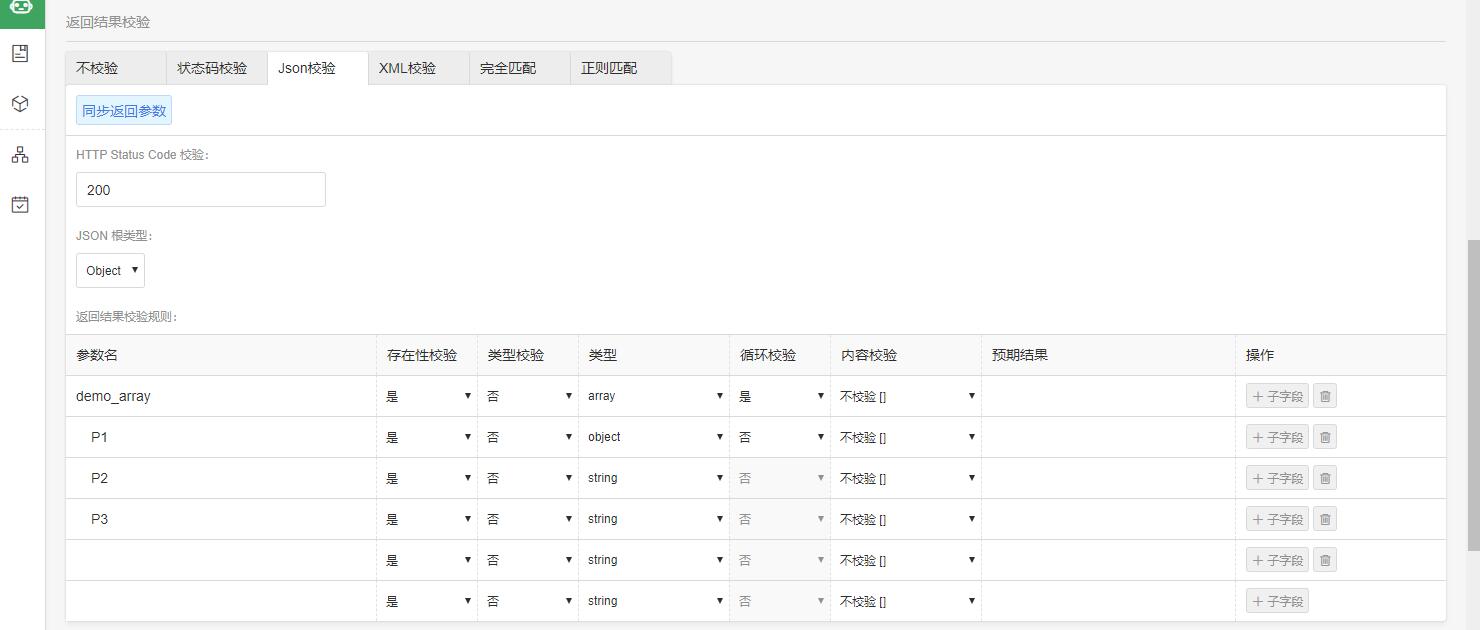Open the hierarchy tree icon in the sidebar
The height and width of the screenshot is (630, 1480).
point(20,155)
